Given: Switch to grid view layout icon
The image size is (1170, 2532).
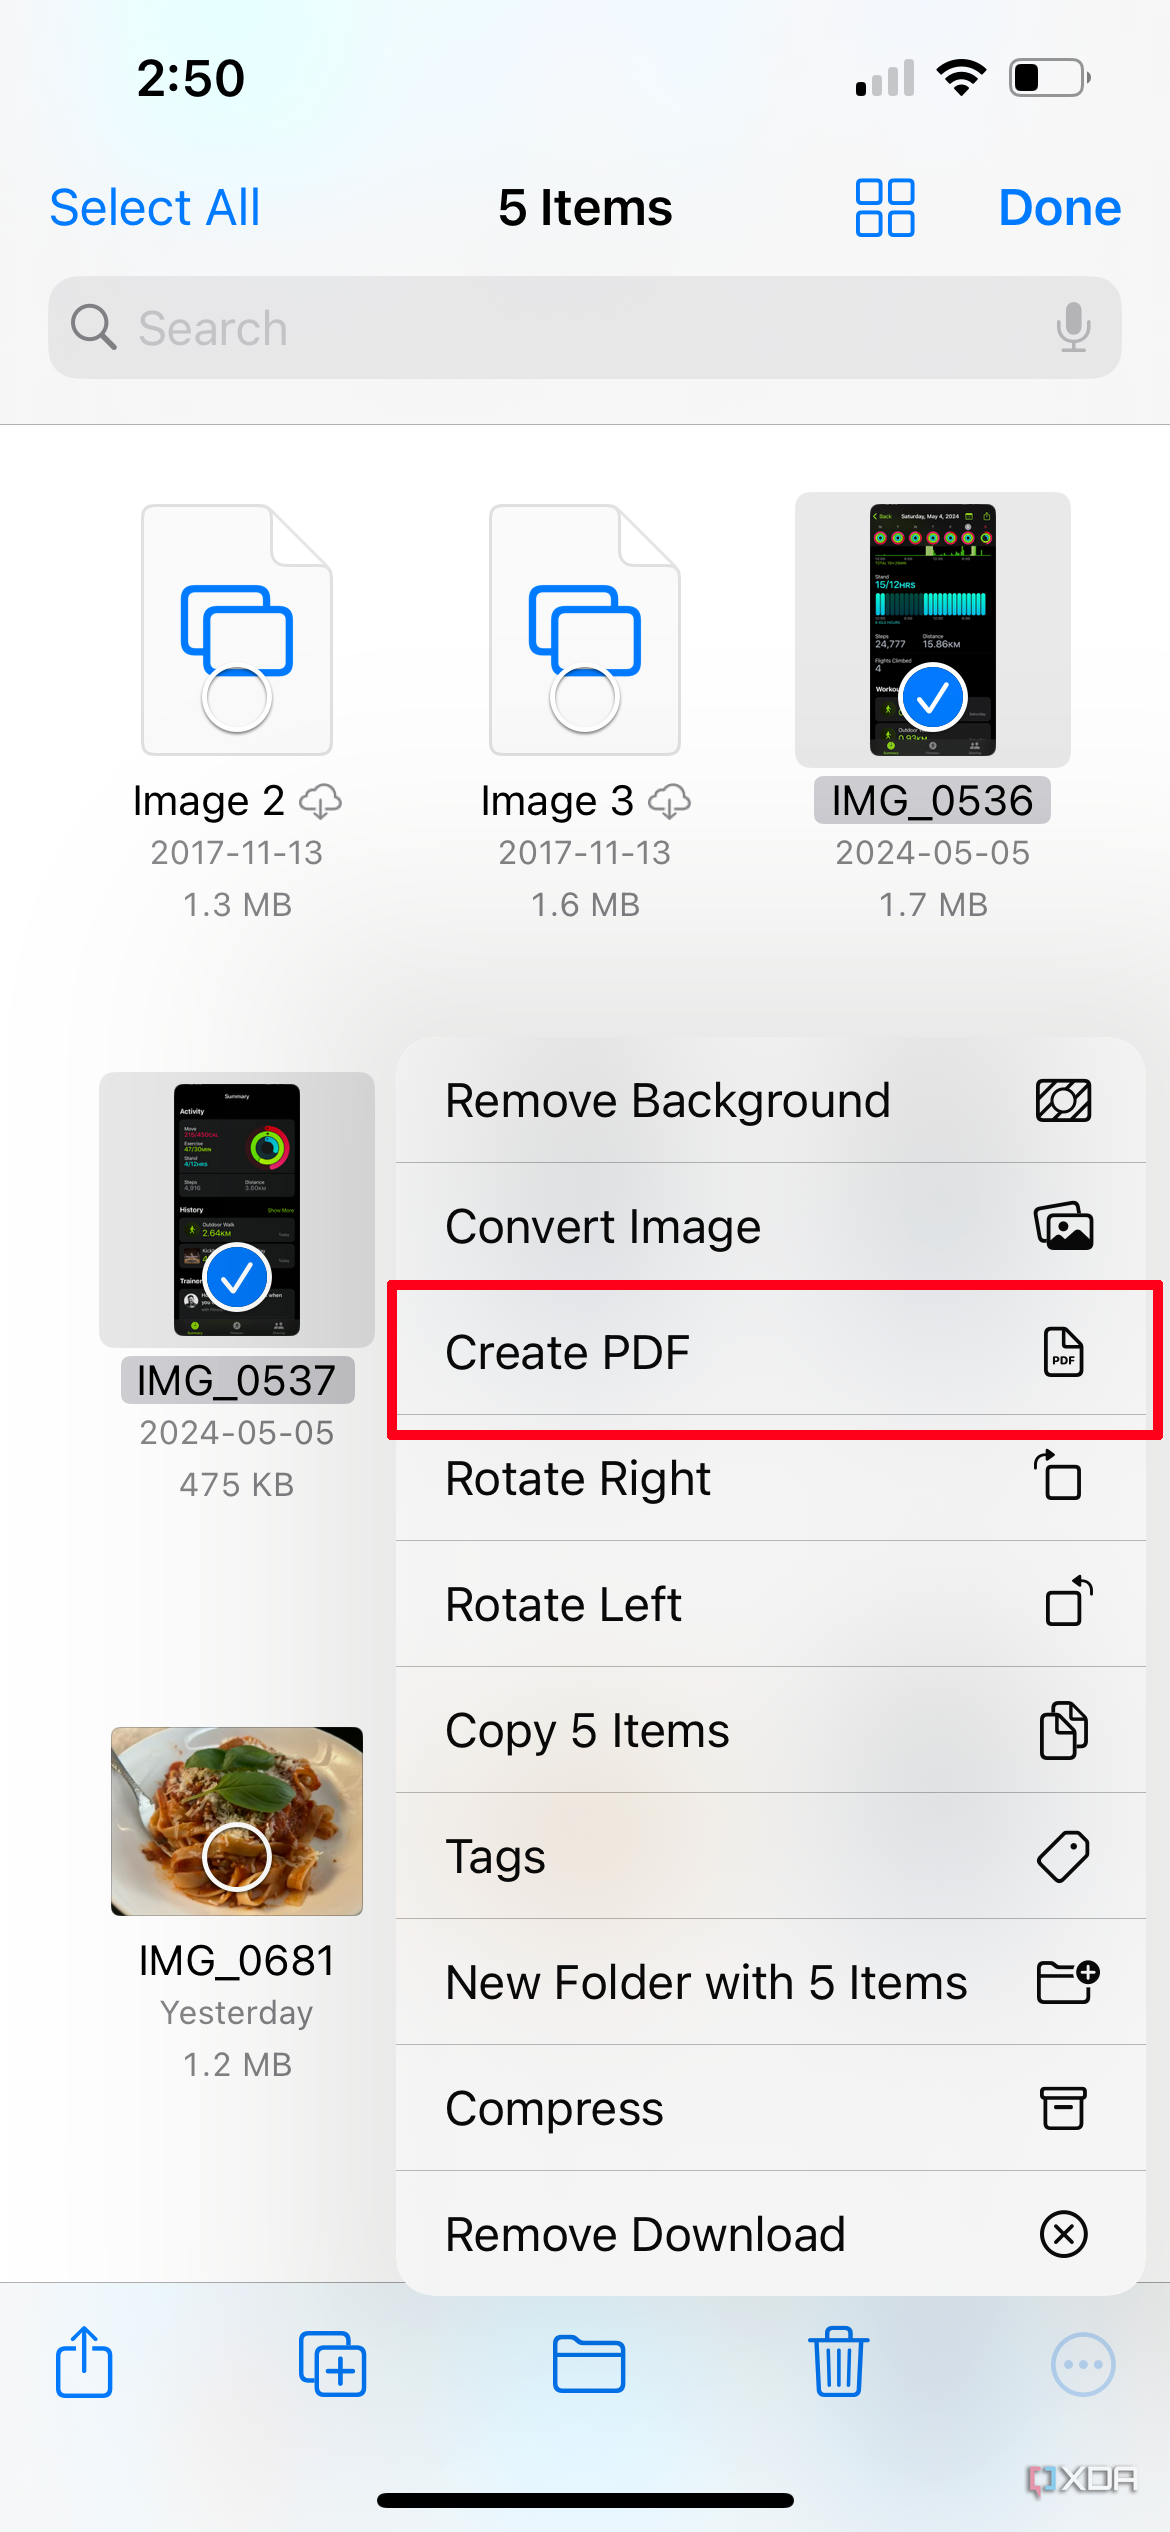Looking at the screenshot, I should (884, 207).
